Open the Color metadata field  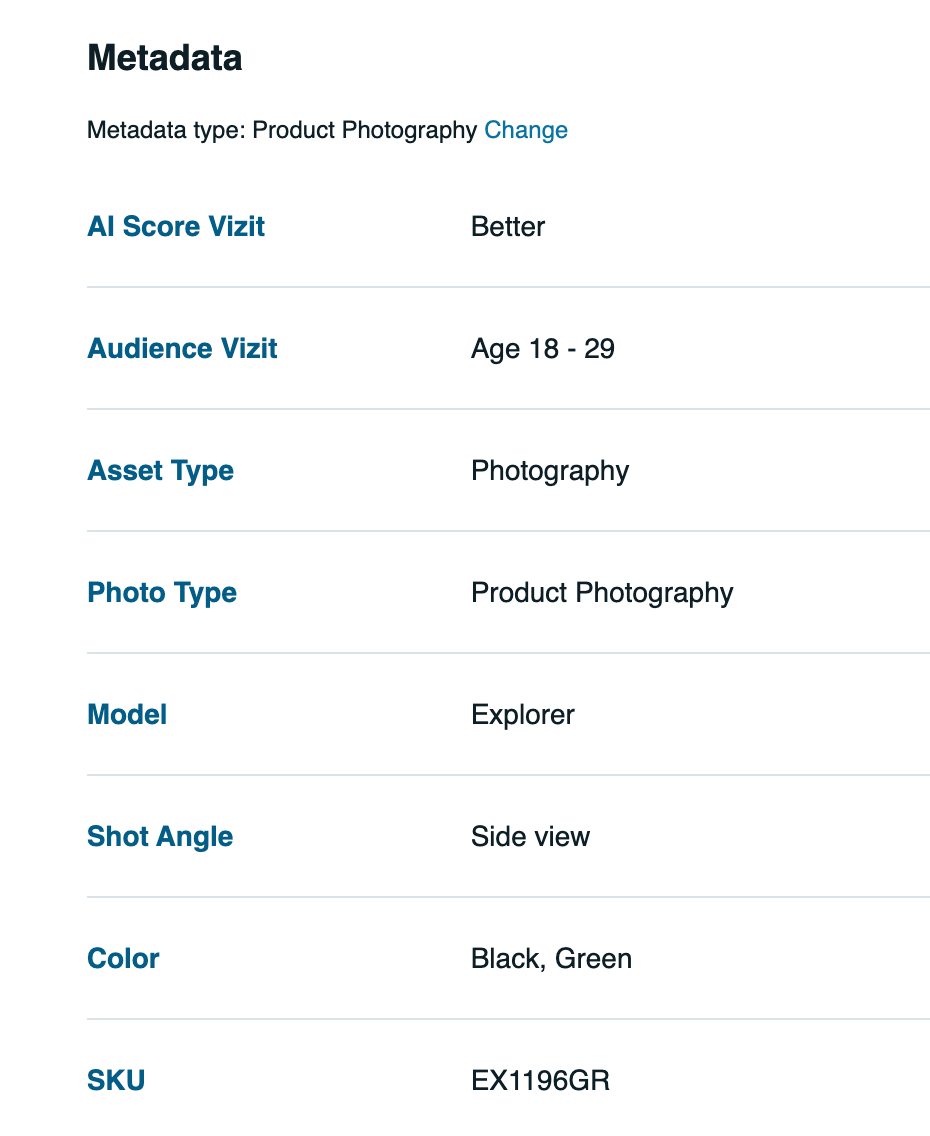pyautogui.click(x=122, y=958)
